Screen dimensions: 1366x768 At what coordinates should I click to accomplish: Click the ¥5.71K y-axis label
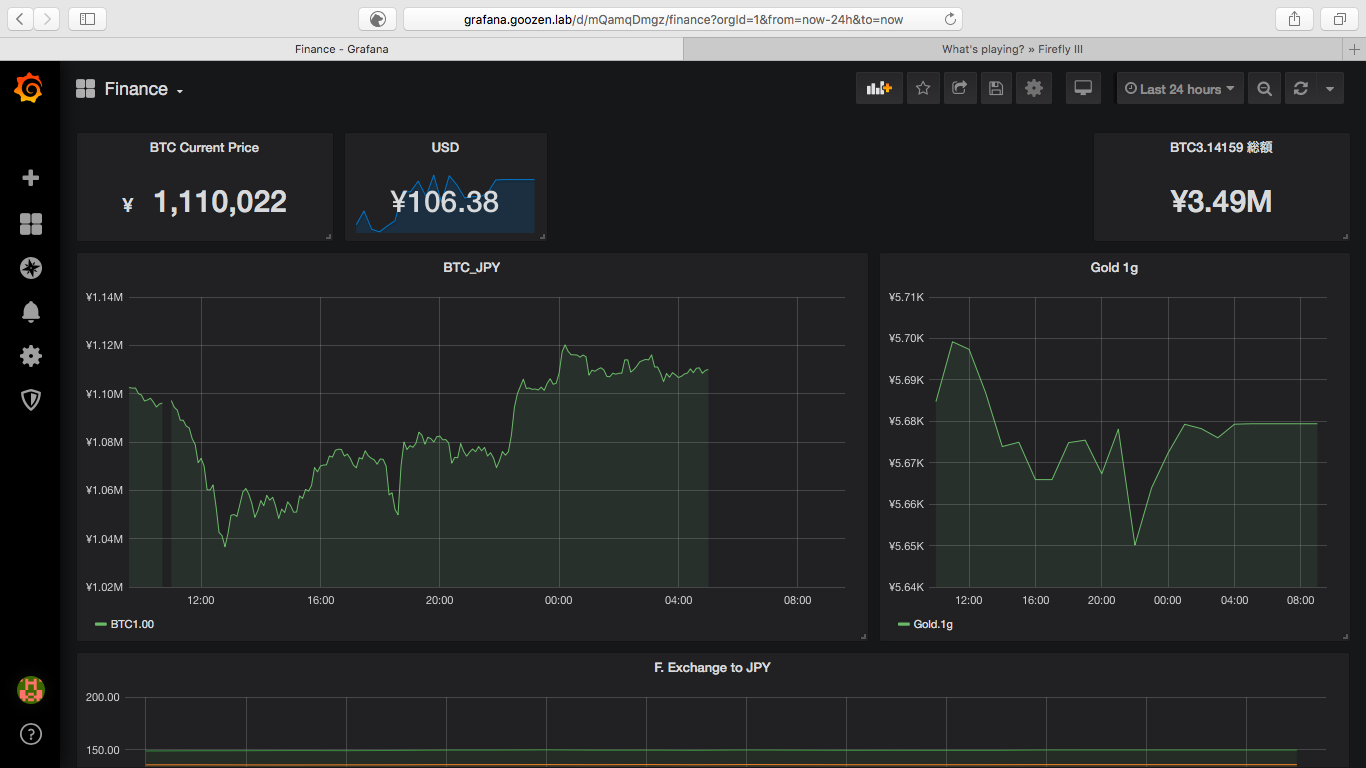pyautogui.click(x=907, y=297)
